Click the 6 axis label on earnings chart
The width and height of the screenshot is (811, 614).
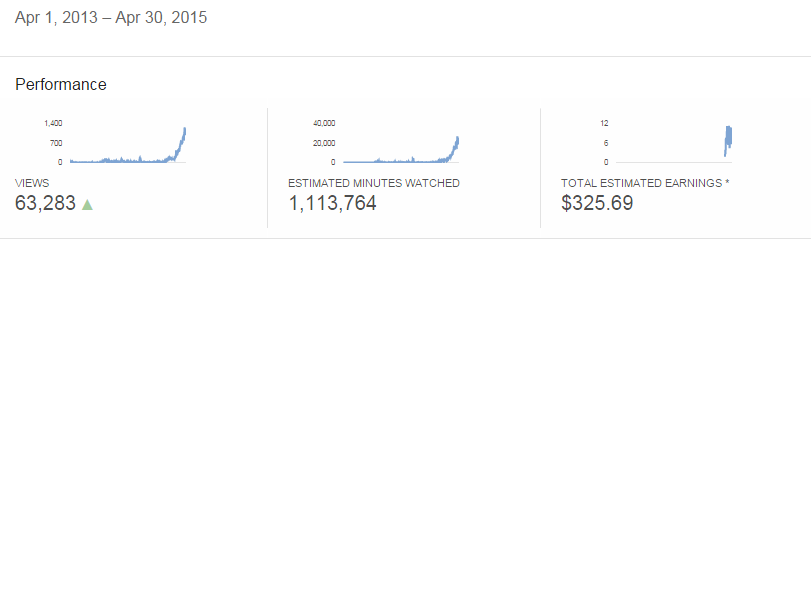606,143
